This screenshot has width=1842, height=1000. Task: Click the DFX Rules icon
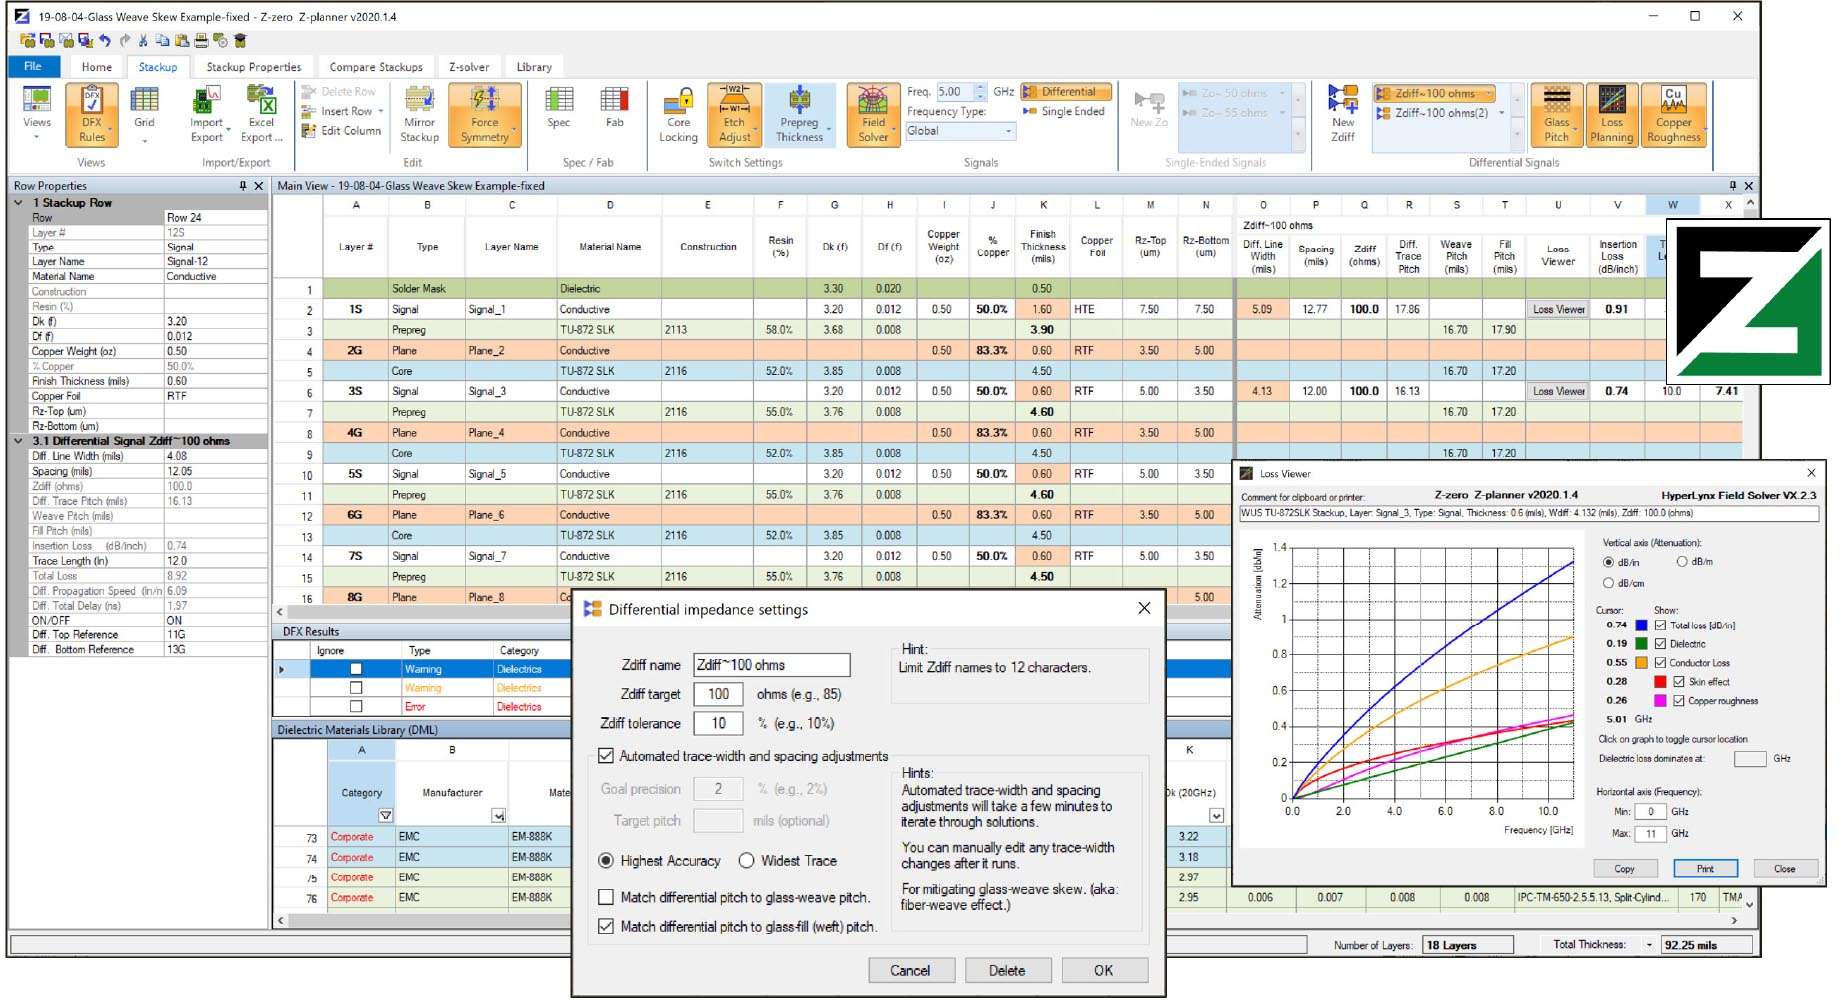[92, 114]
